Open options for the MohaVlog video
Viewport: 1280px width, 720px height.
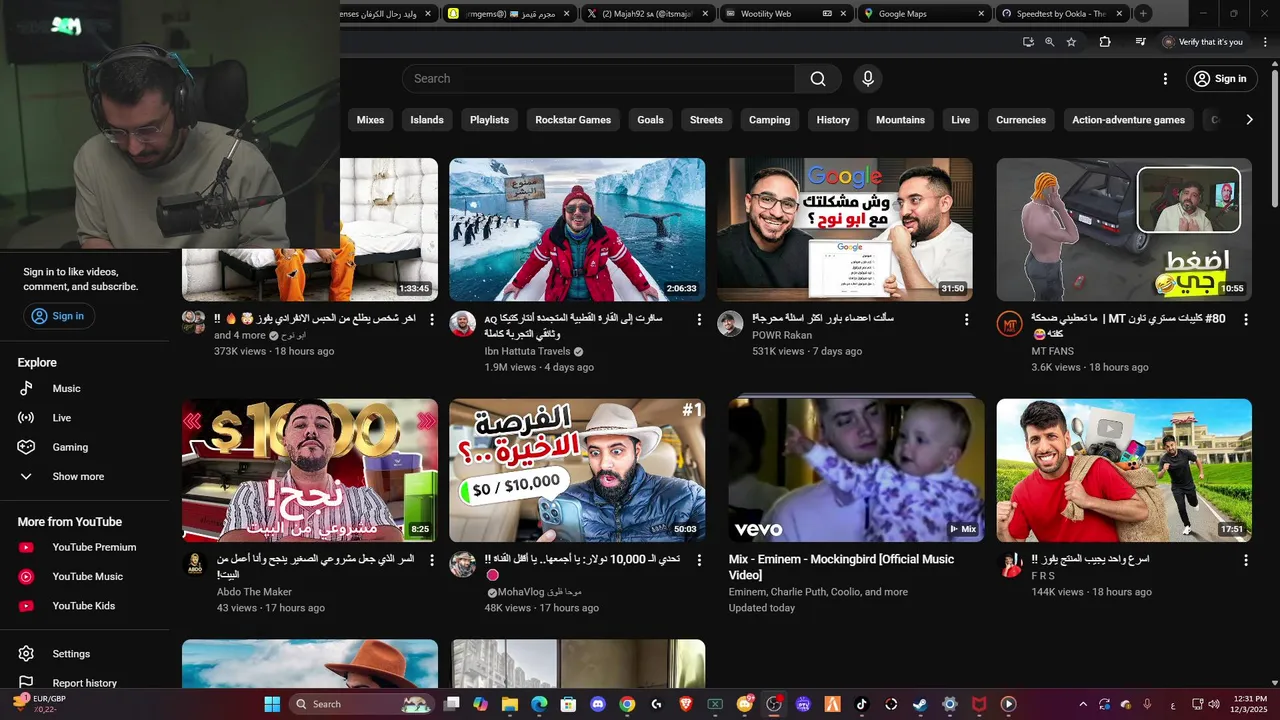point(699,560)
